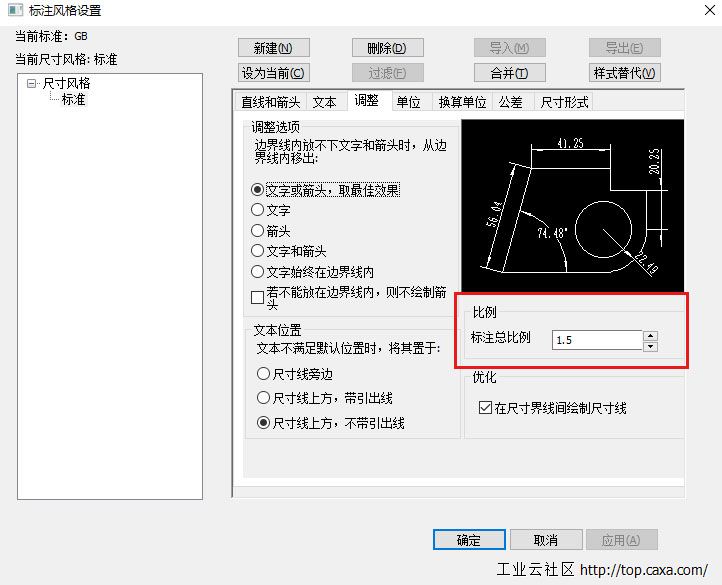The height and width of the screenshot is (585, 722).
Task: Click the 标注总比例 value field
Action: 597,340
